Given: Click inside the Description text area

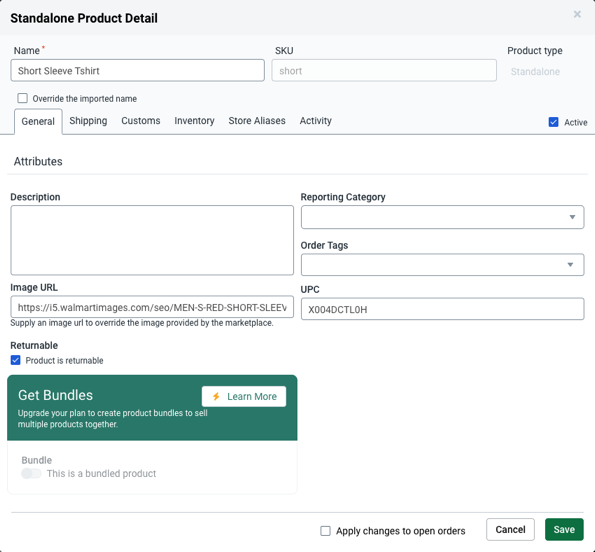Looking at the screenshot, I should tap(152, 240).
